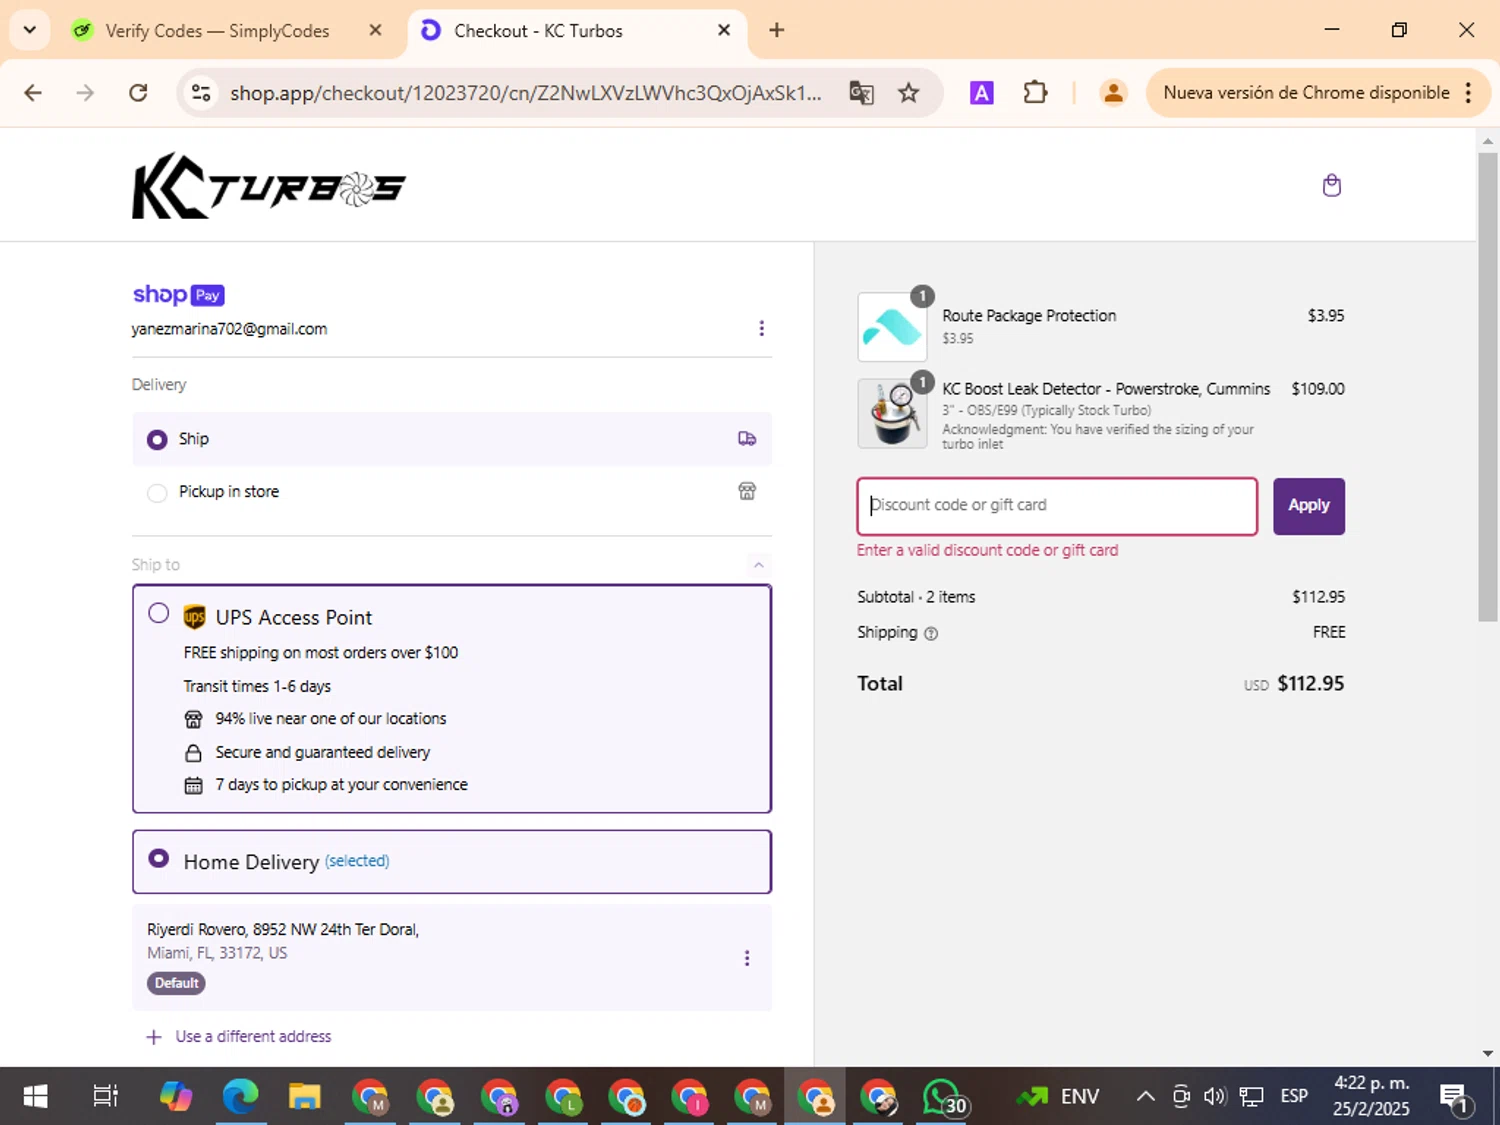
Task: Reload the checkout page
Action: pyautogui.click(x=139, y=93)
